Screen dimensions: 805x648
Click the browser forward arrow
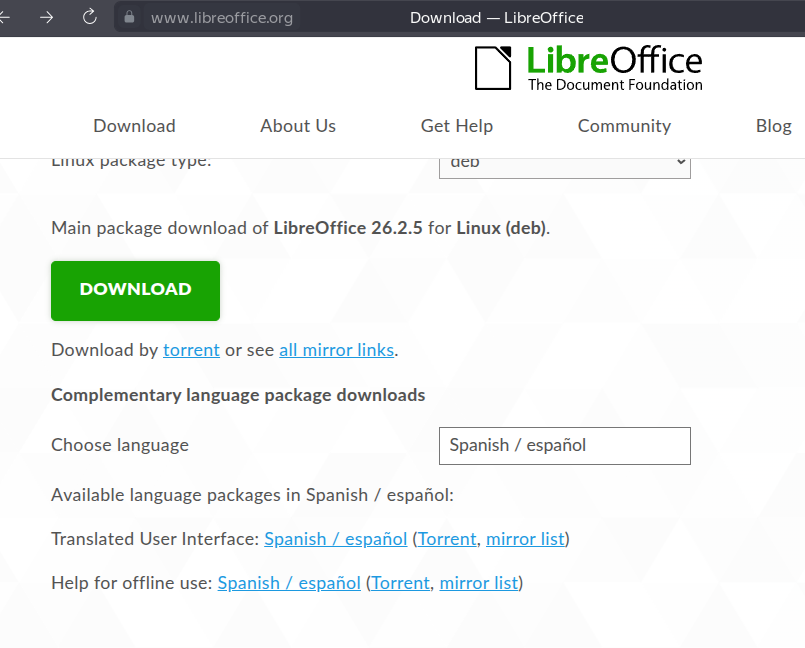[x=47, y=17]
